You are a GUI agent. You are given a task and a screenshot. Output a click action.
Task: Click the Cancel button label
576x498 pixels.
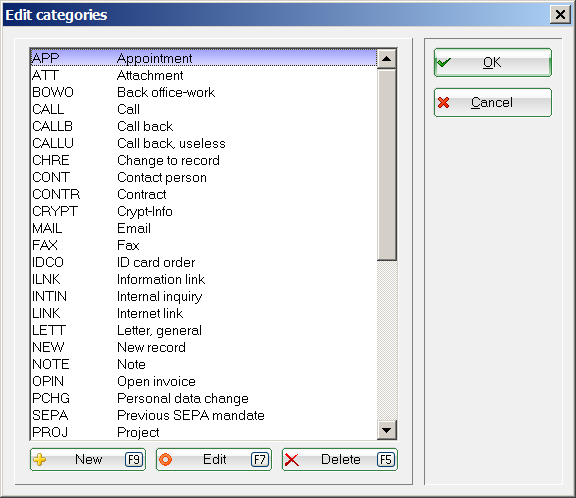(x=492, y=102)
